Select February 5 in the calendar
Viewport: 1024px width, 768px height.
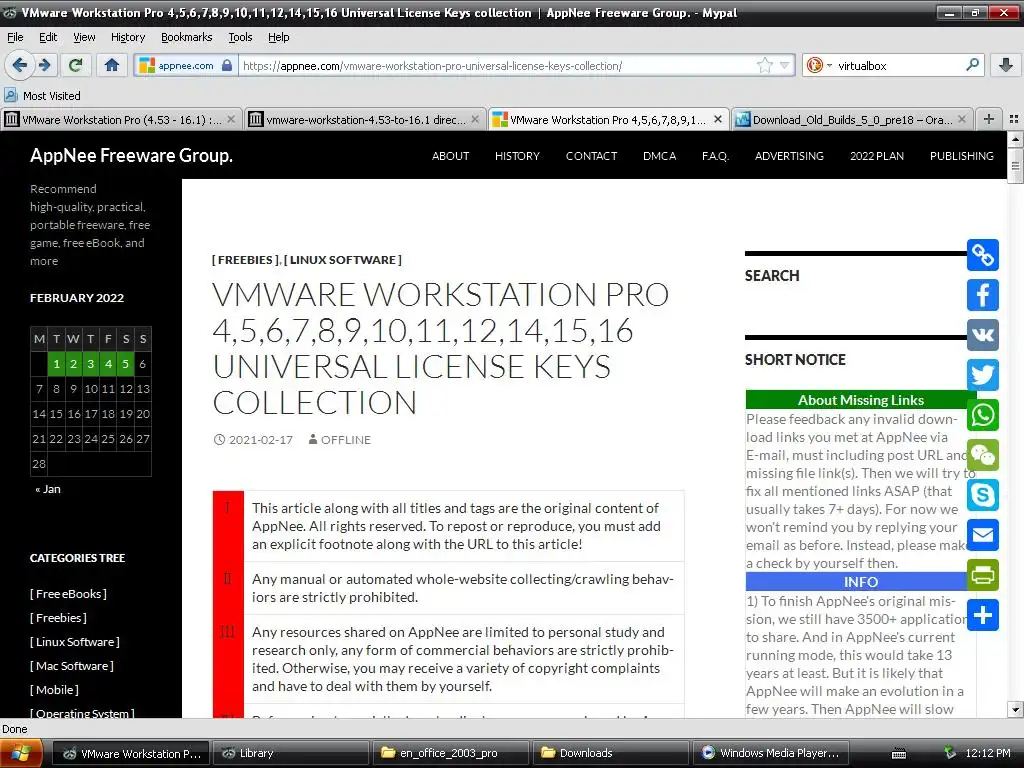(125, 364)
